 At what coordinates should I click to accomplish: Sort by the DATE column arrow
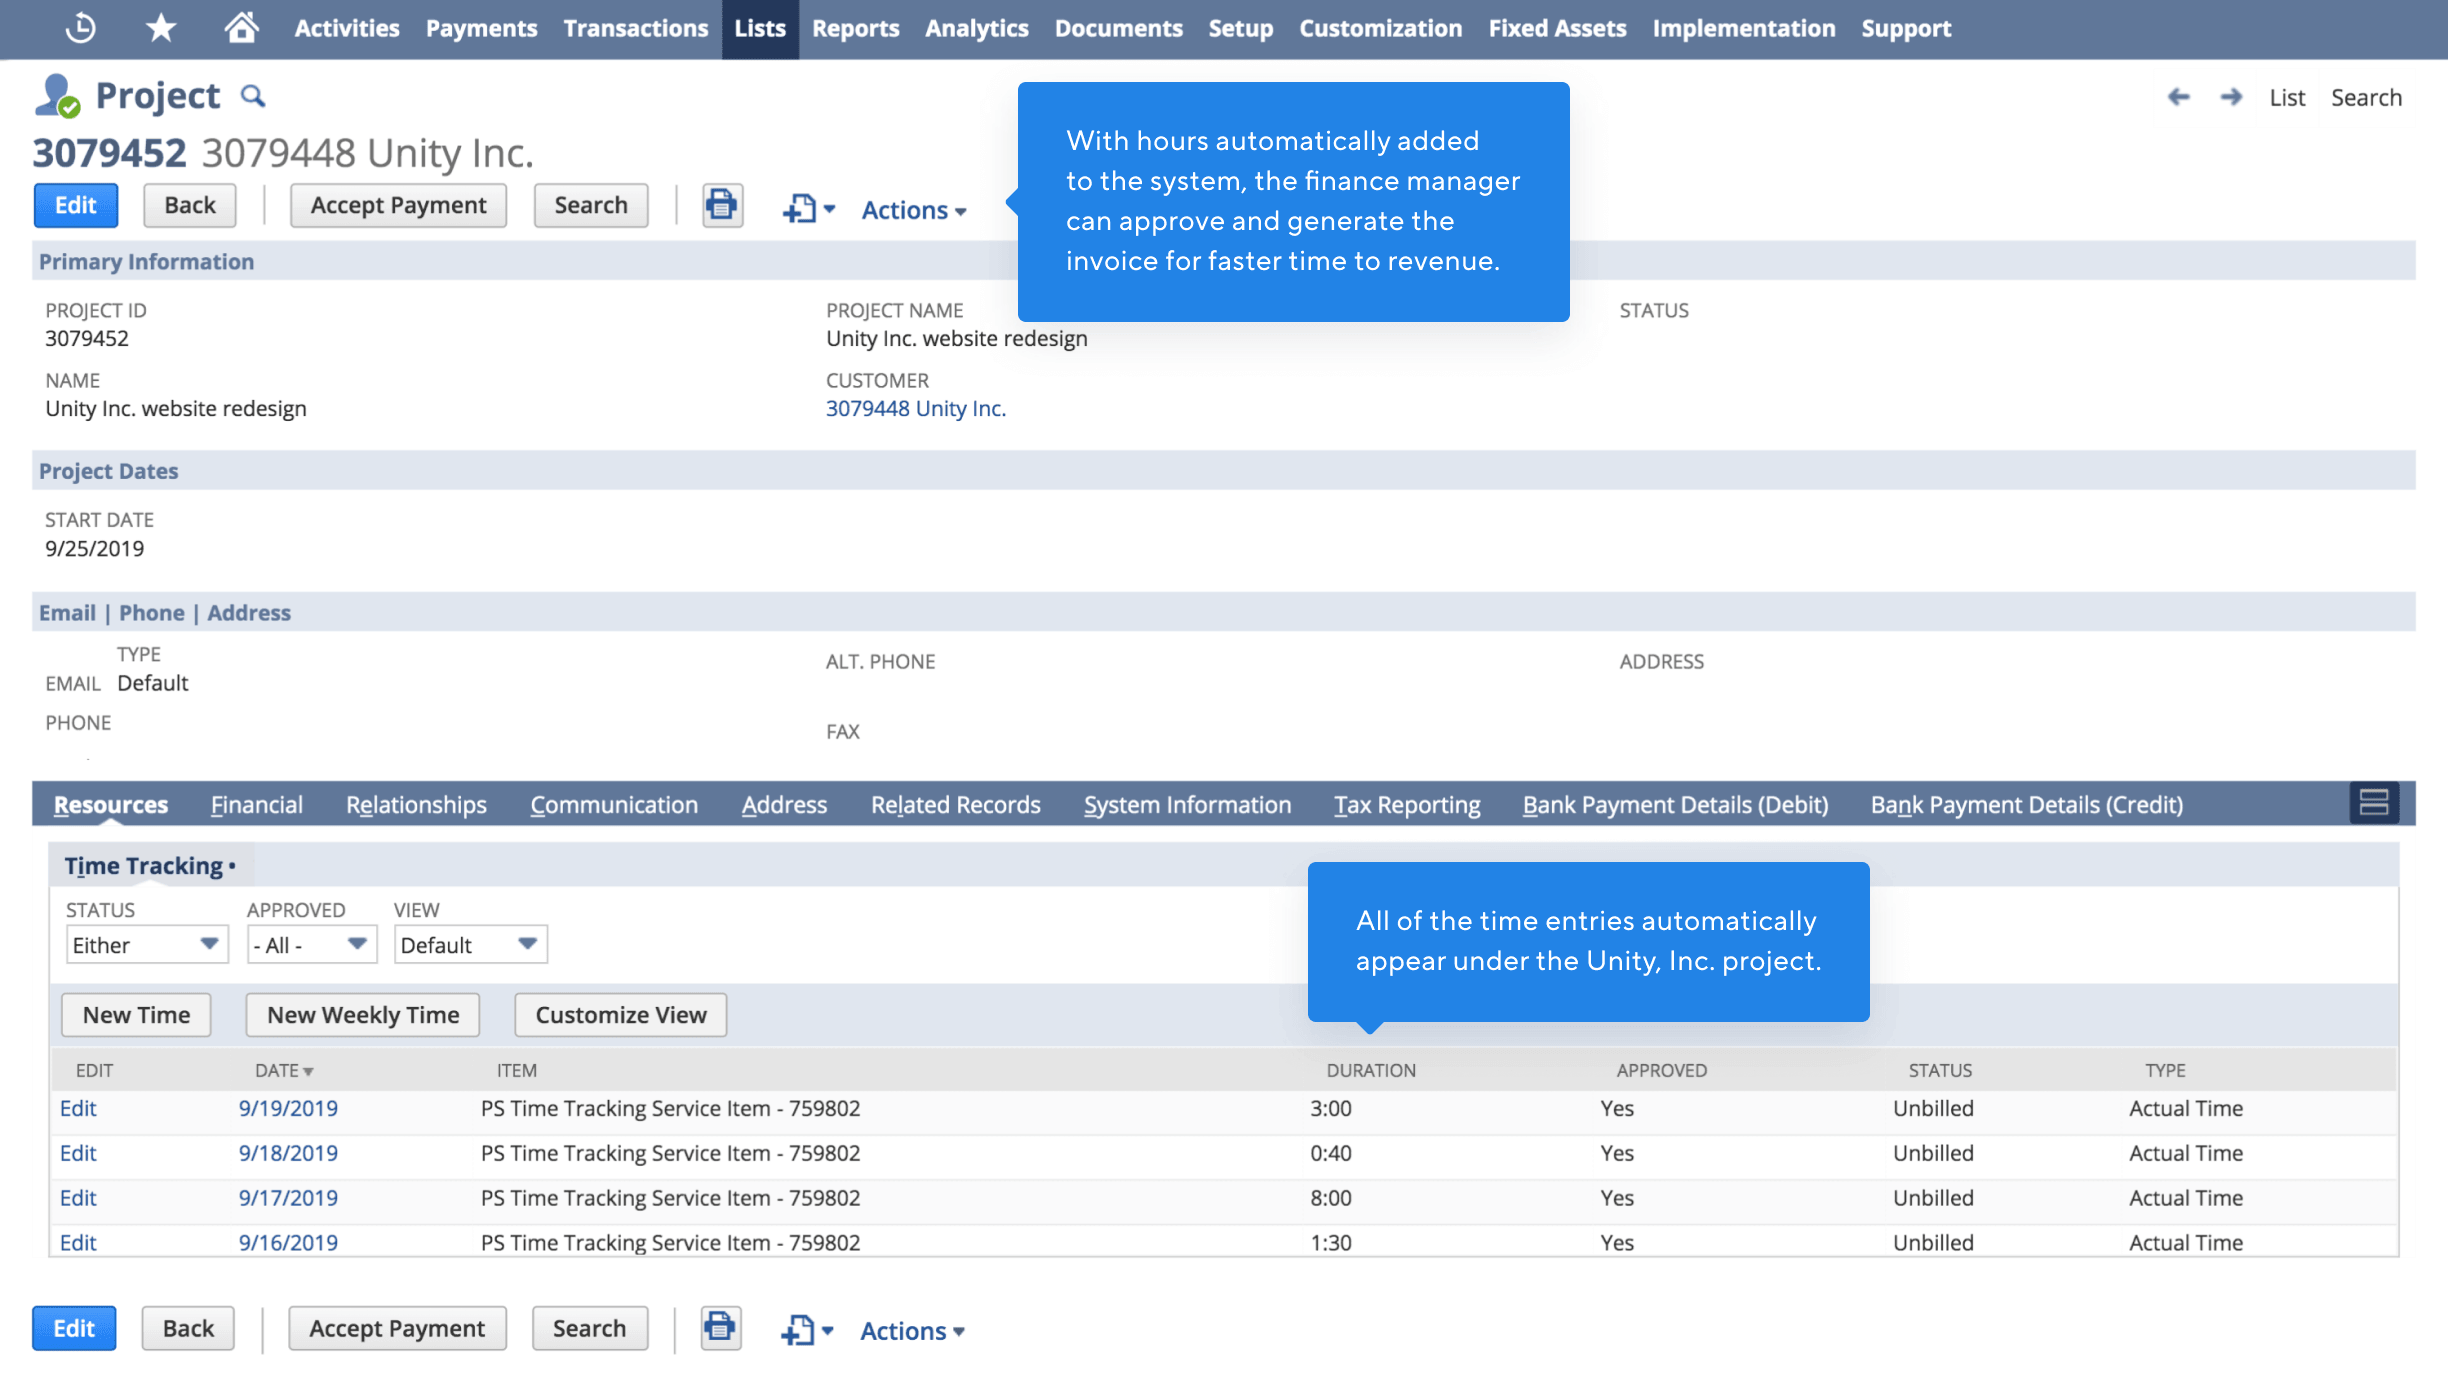pyautogui.click(x=308, y=1072)
